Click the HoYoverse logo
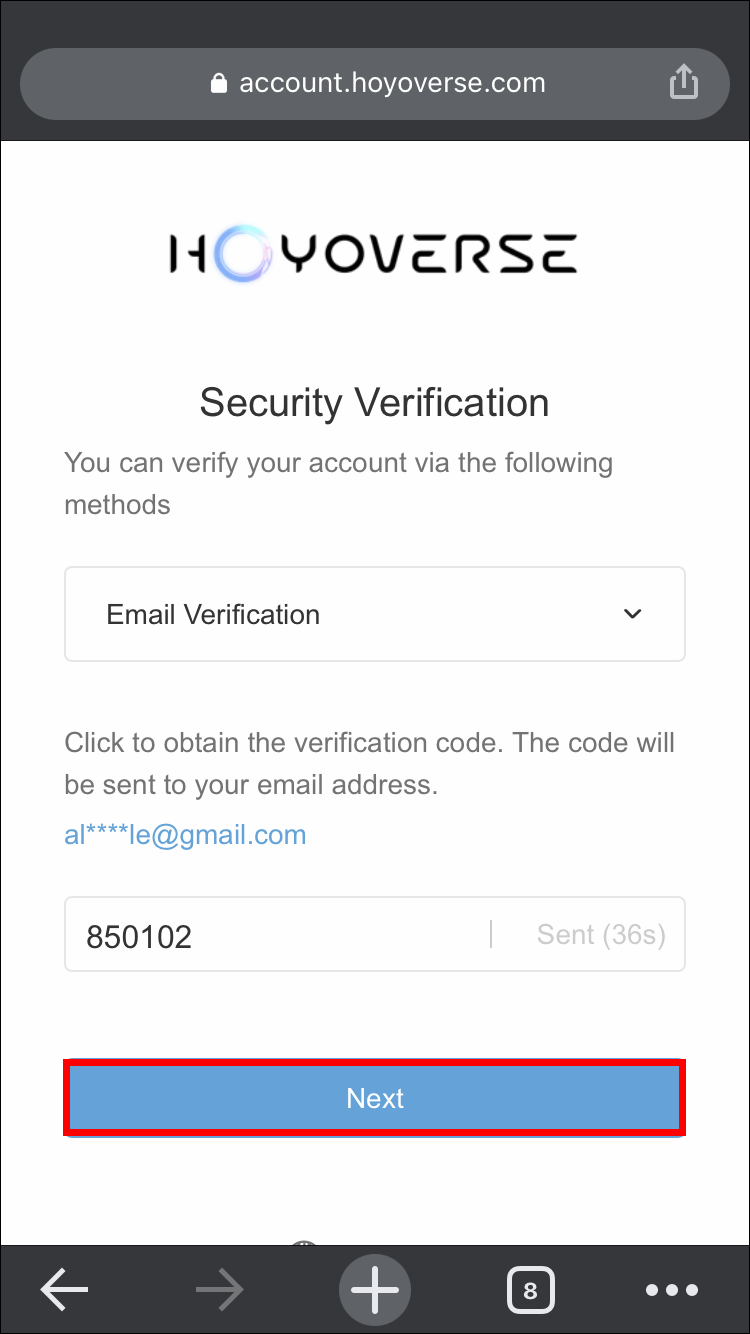750x1334 pixels. (x=373, y=253)
